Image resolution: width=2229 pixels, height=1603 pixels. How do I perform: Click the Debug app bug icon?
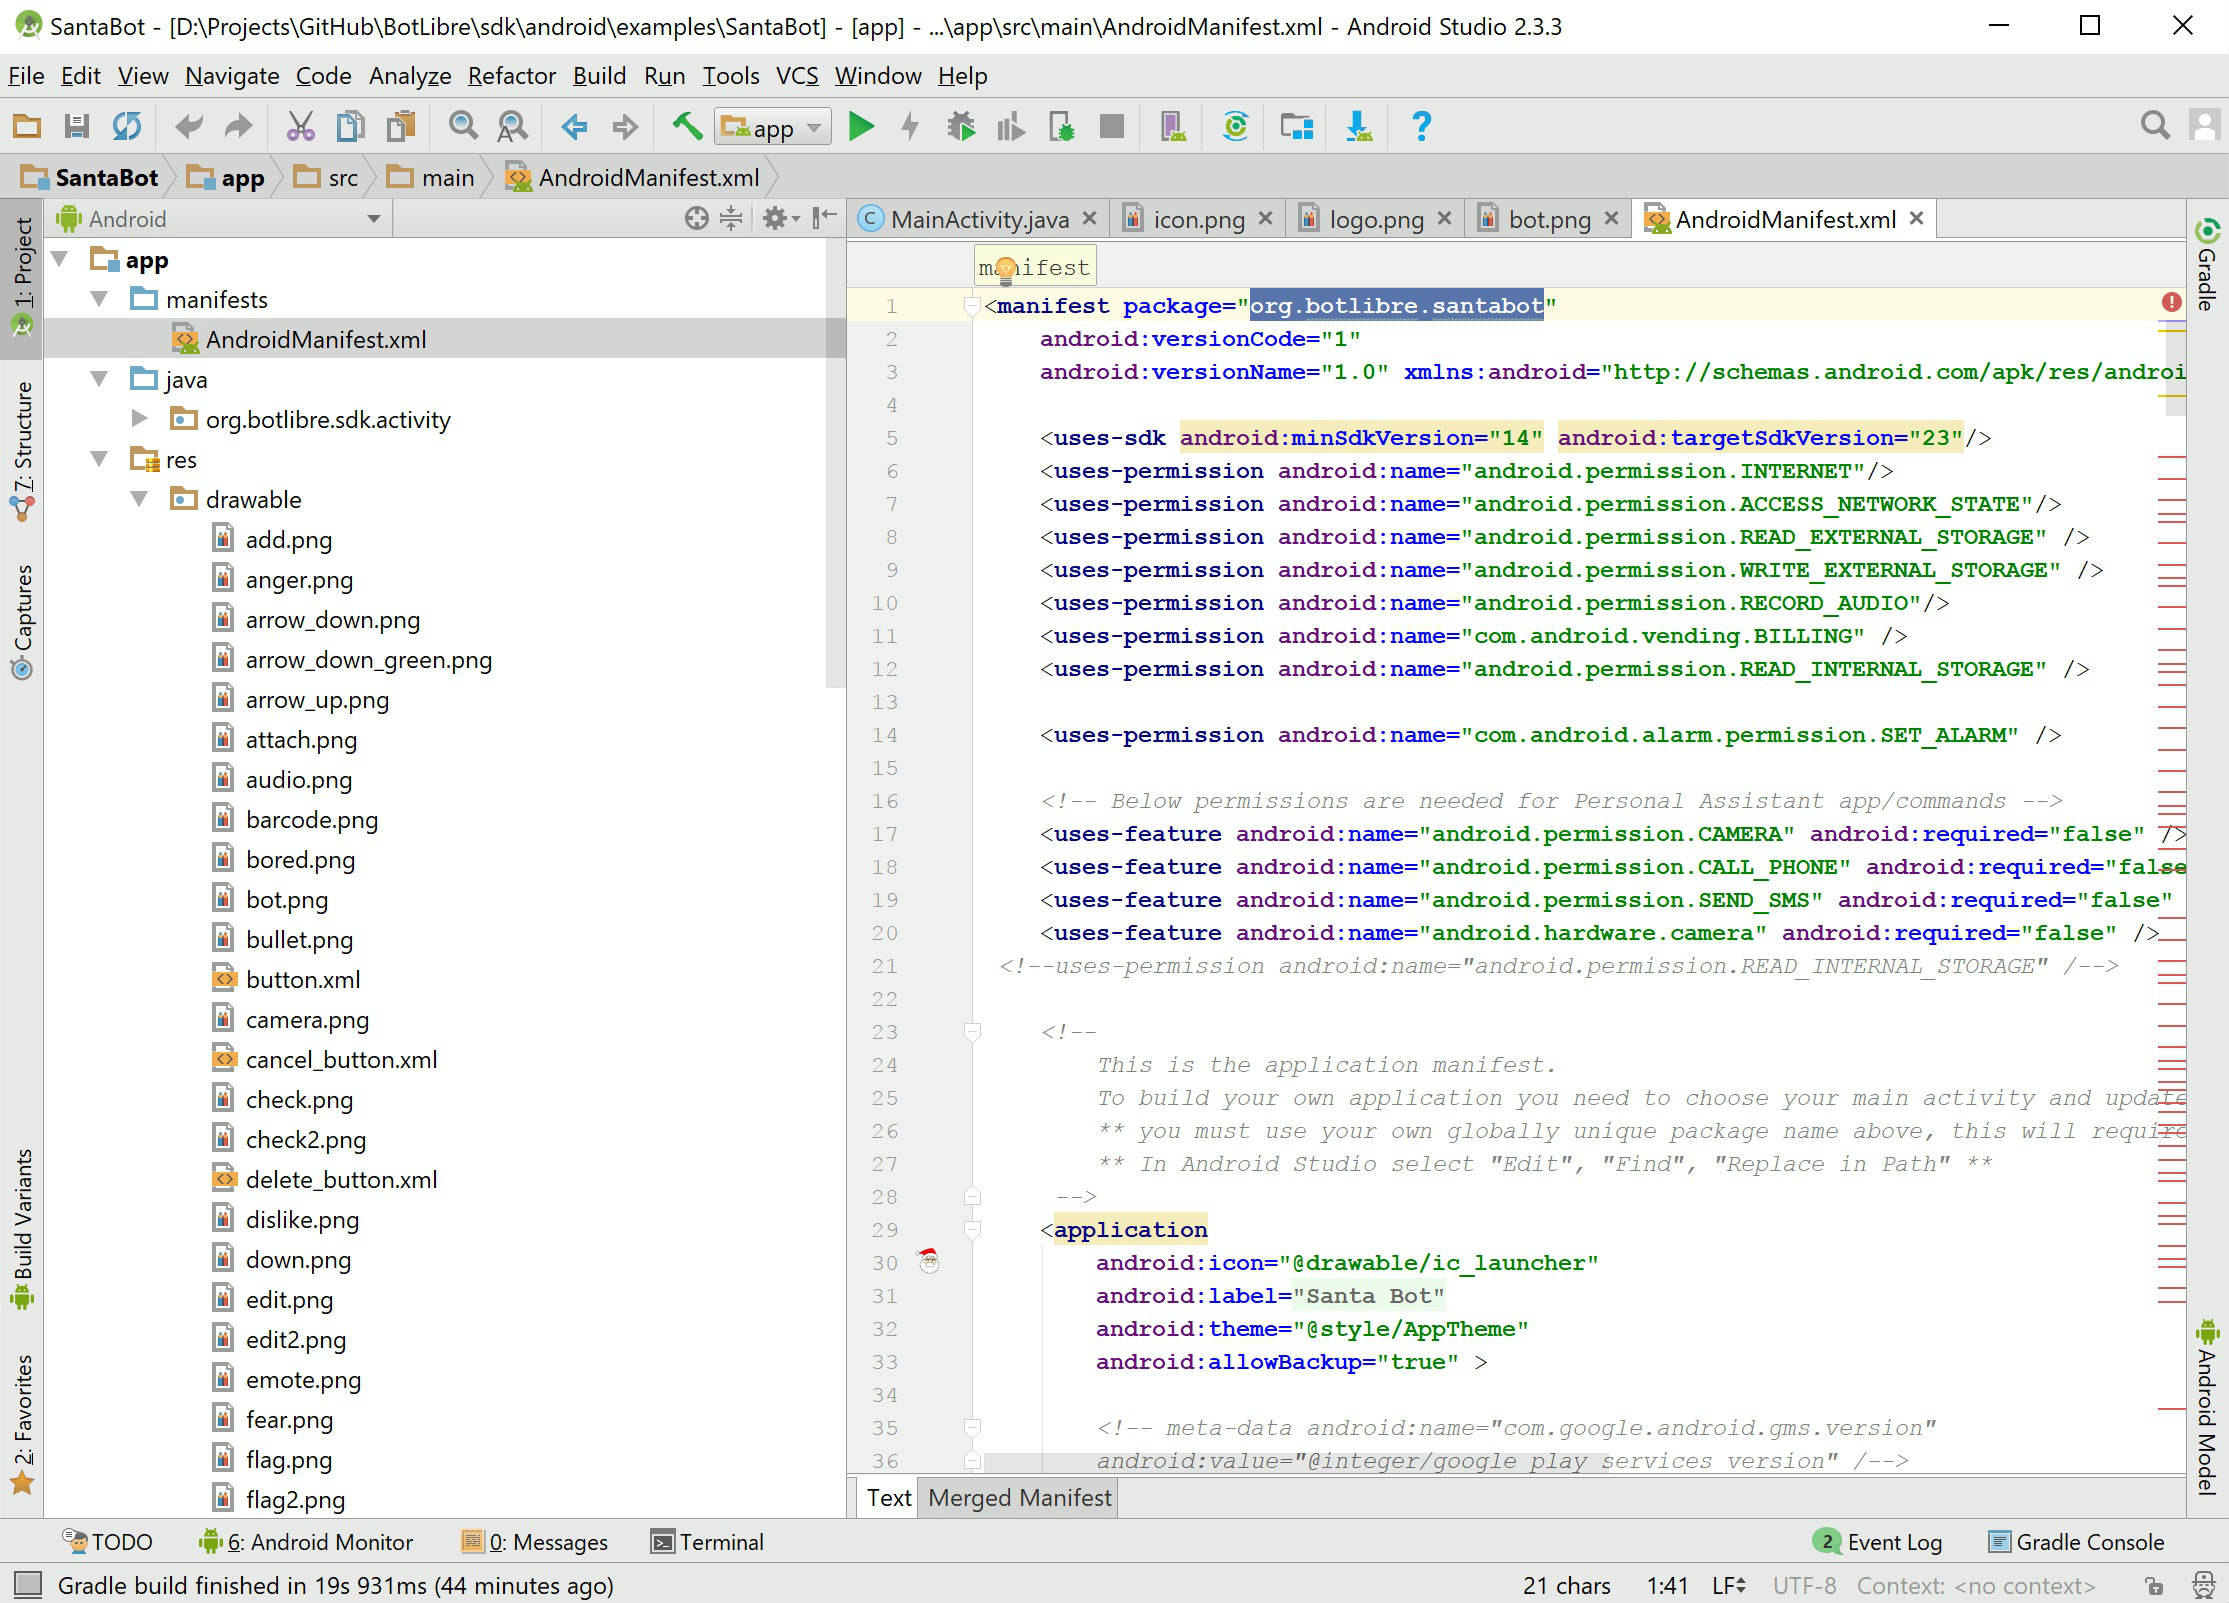point(961,127)
